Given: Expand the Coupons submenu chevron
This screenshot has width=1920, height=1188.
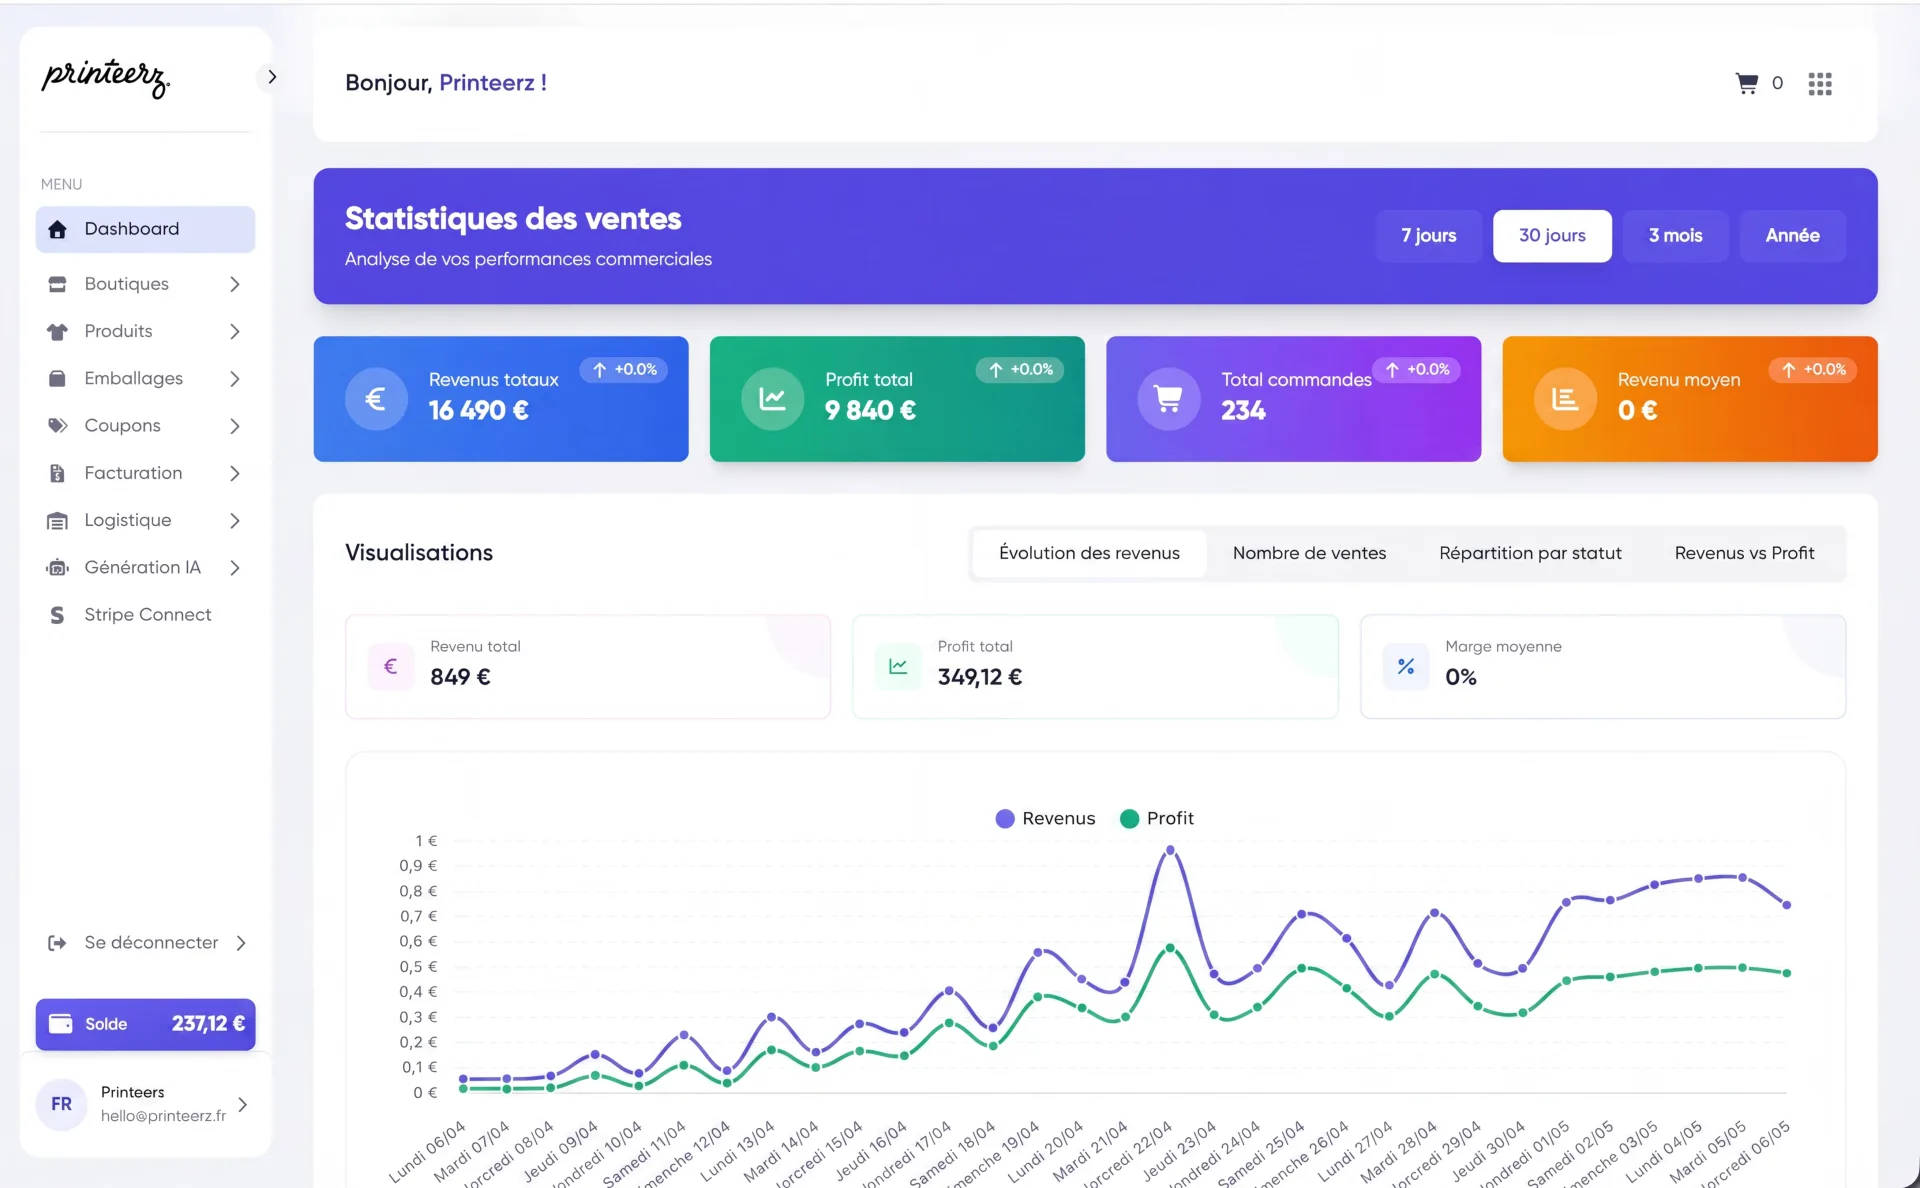Looking at the screenshot, I should (235, 426).
